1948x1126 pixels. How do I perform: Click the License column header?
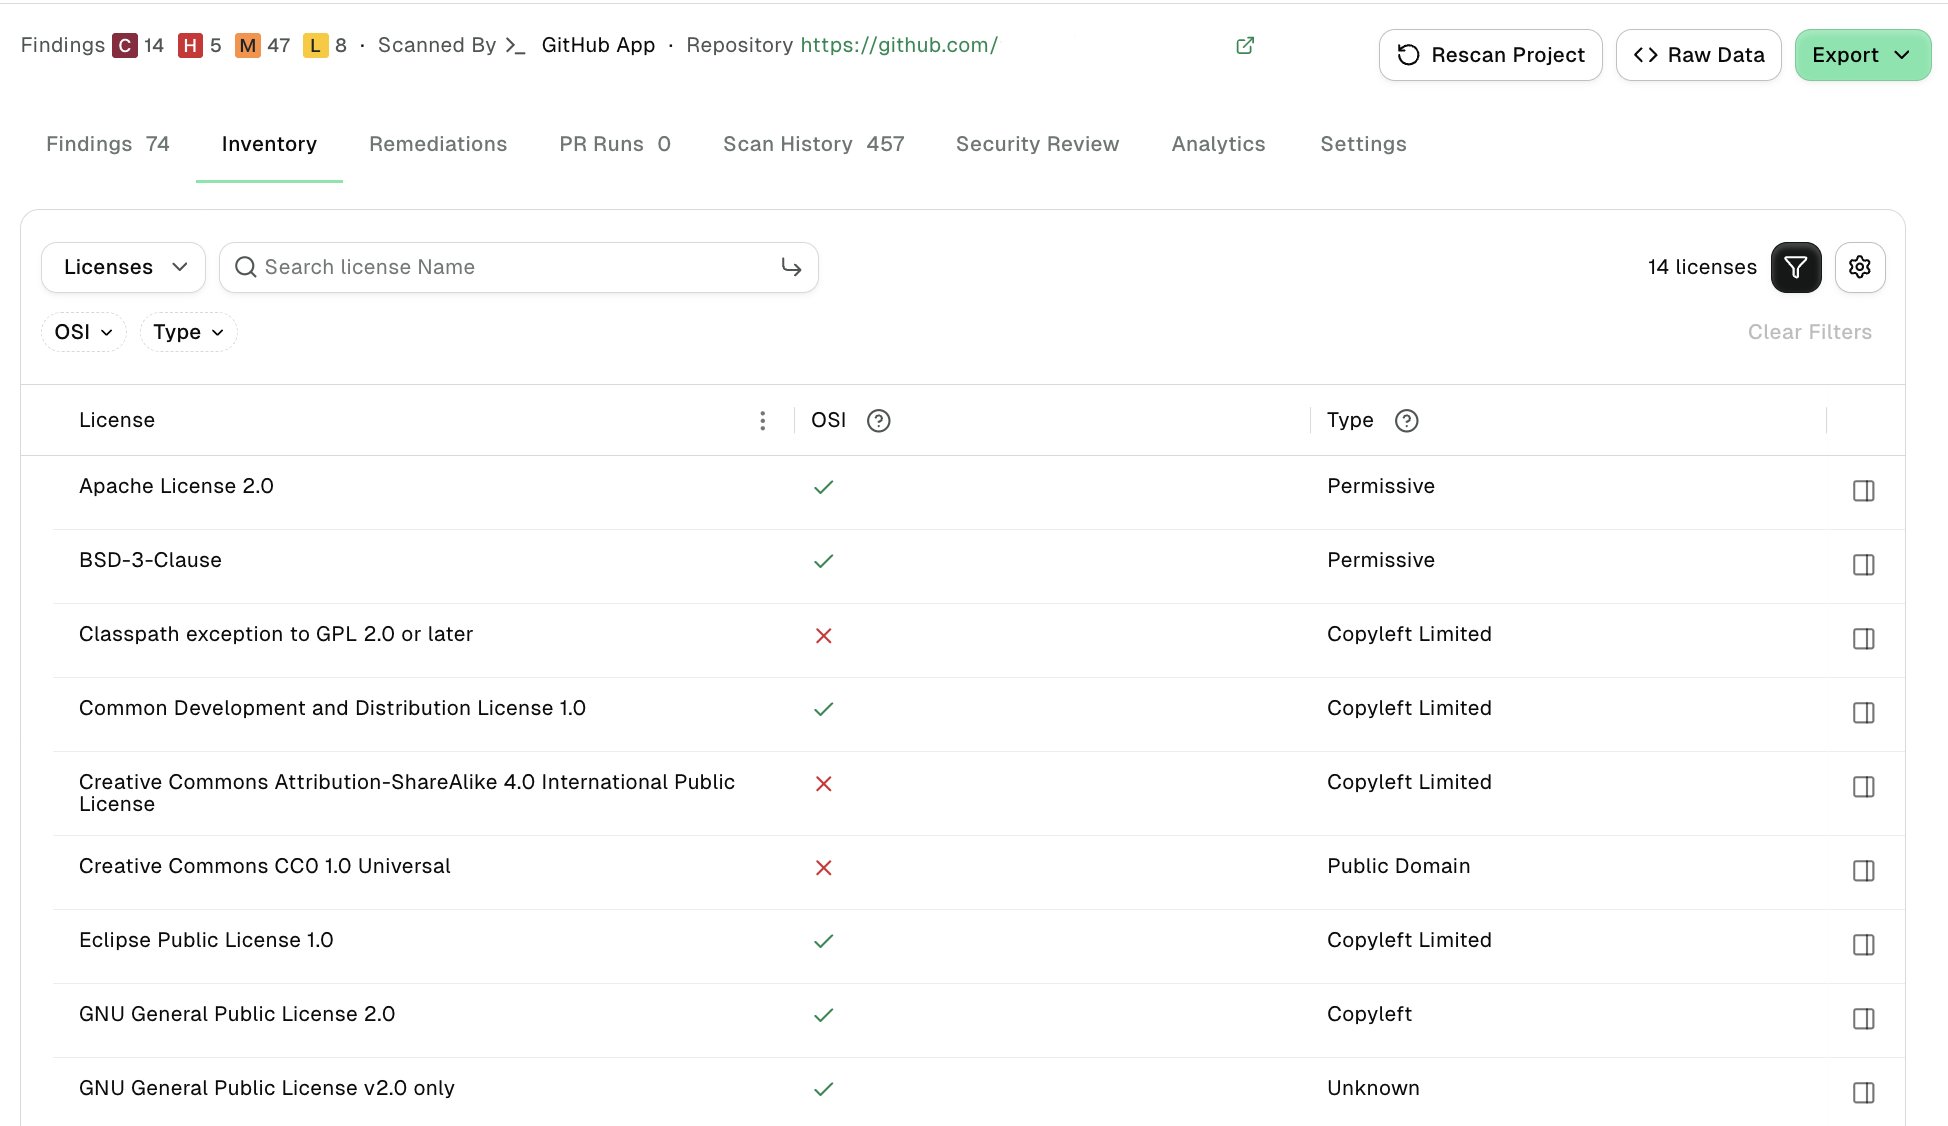(x=117, y=420)
